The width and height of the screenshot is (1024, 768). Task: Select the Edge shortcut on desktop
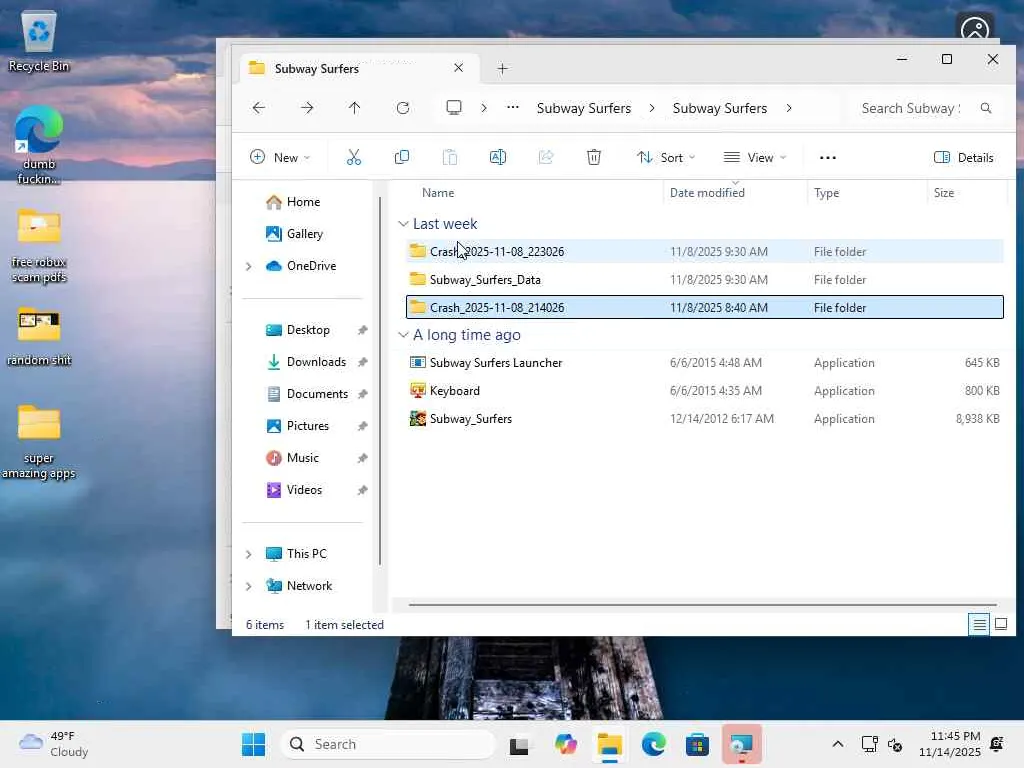(x=39, y=145)
